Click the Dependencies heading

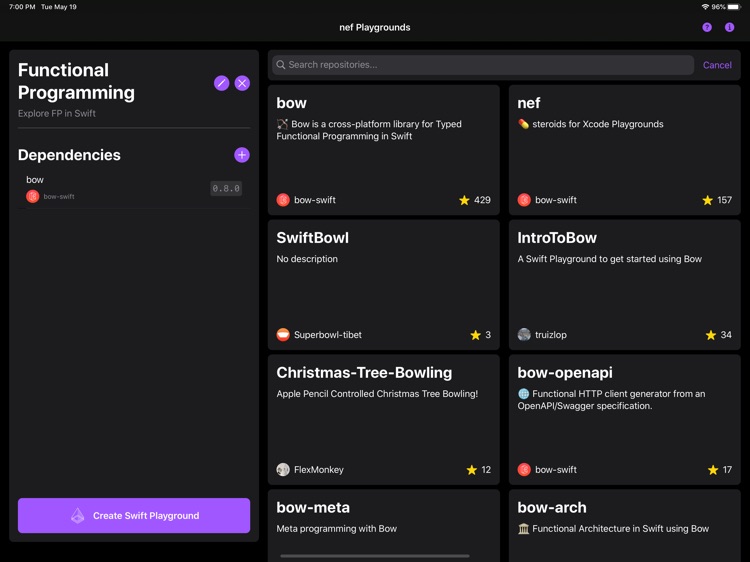(x=69, y=155)
